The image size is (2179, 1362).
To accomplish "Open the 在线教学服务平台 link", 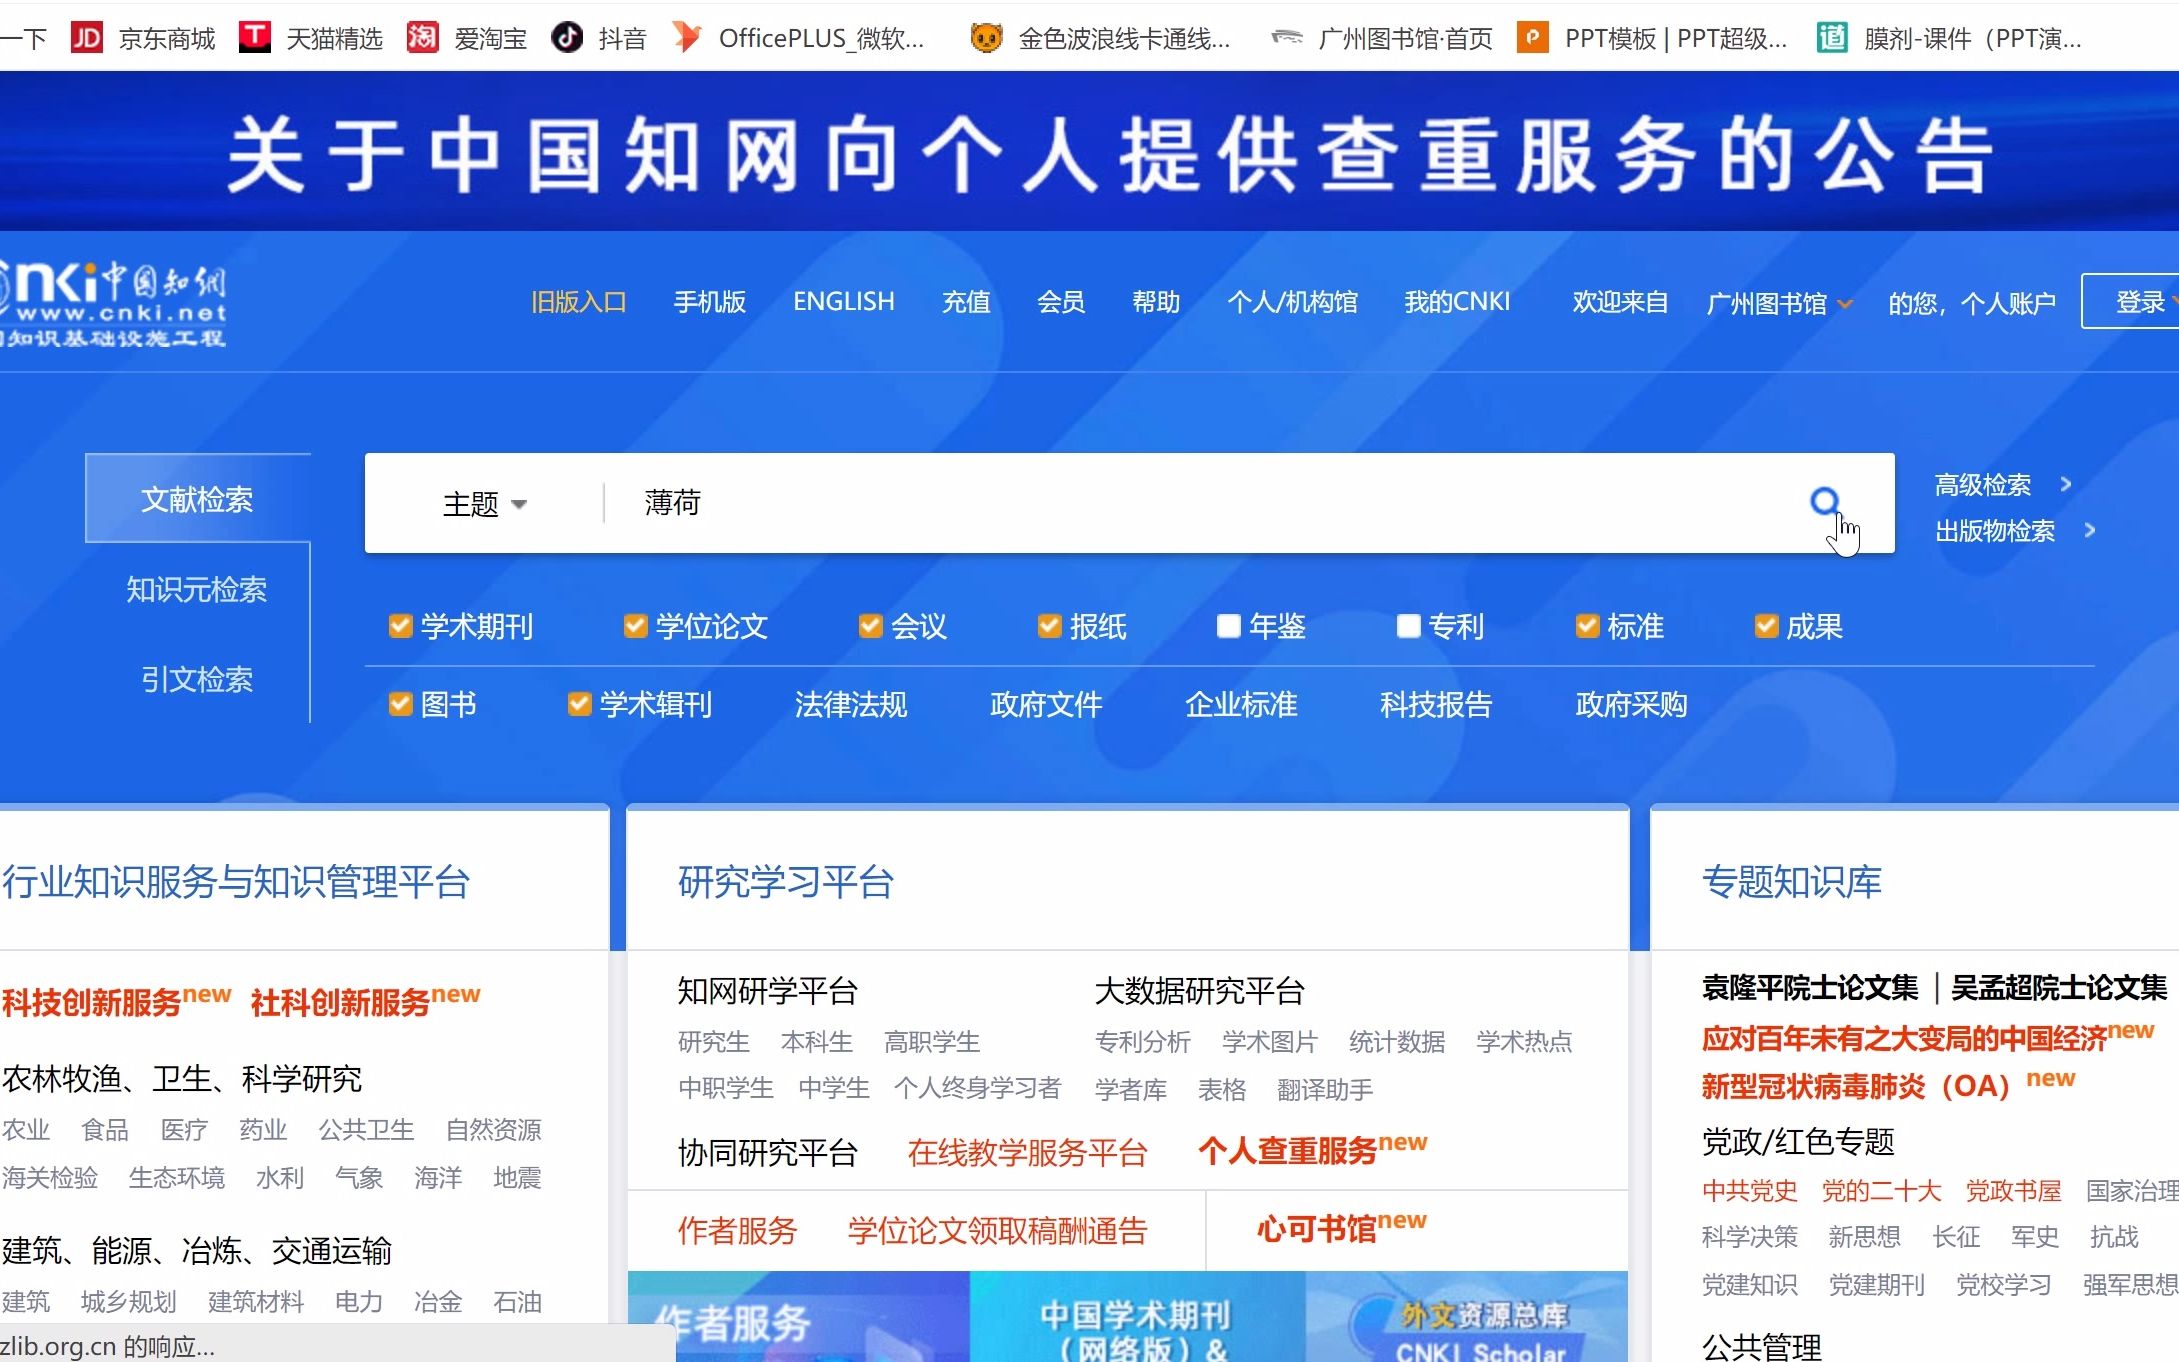I will click(1027, 1153).
